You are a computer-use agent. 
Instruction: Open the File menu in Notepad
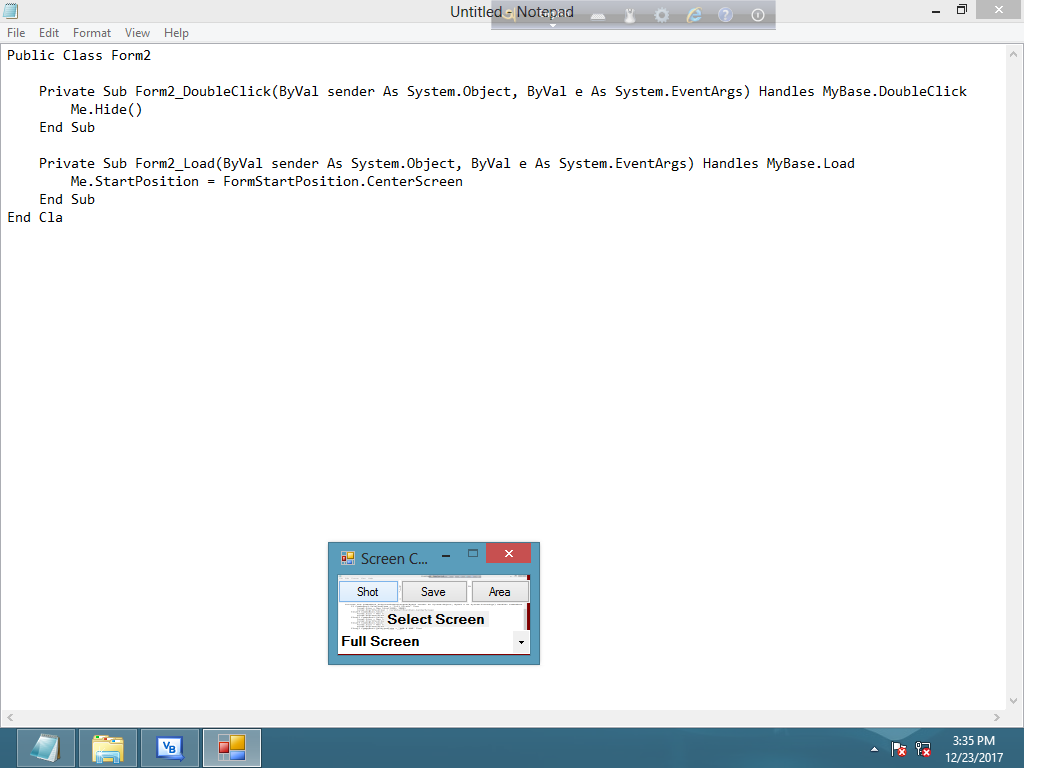click(x=16, y=32)
